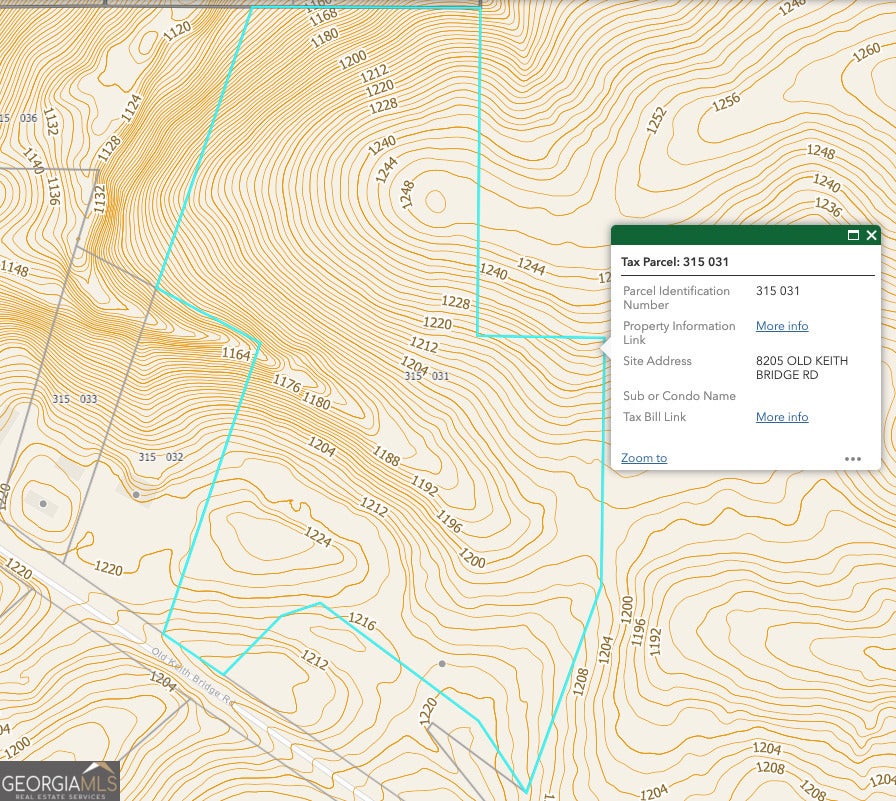Open the popup's three-dot actions menu

click(852, 459)
